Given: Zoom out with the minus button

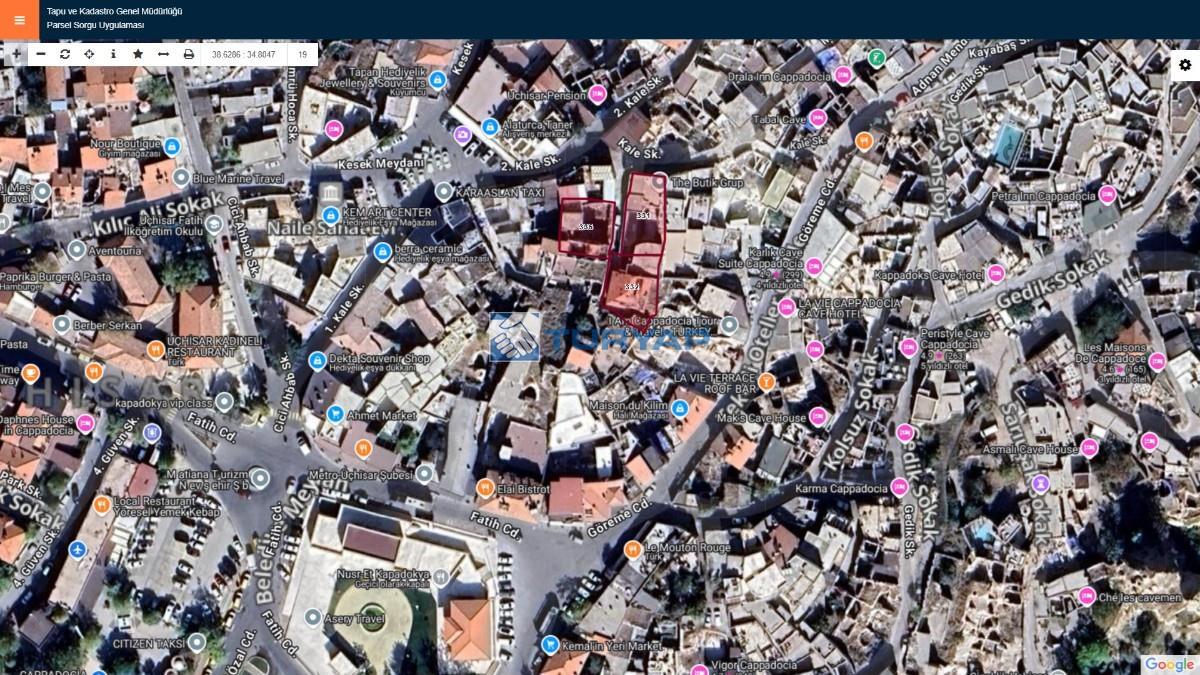Looking at the screenshot, I should pyautogui.click(x=41, y=54).
